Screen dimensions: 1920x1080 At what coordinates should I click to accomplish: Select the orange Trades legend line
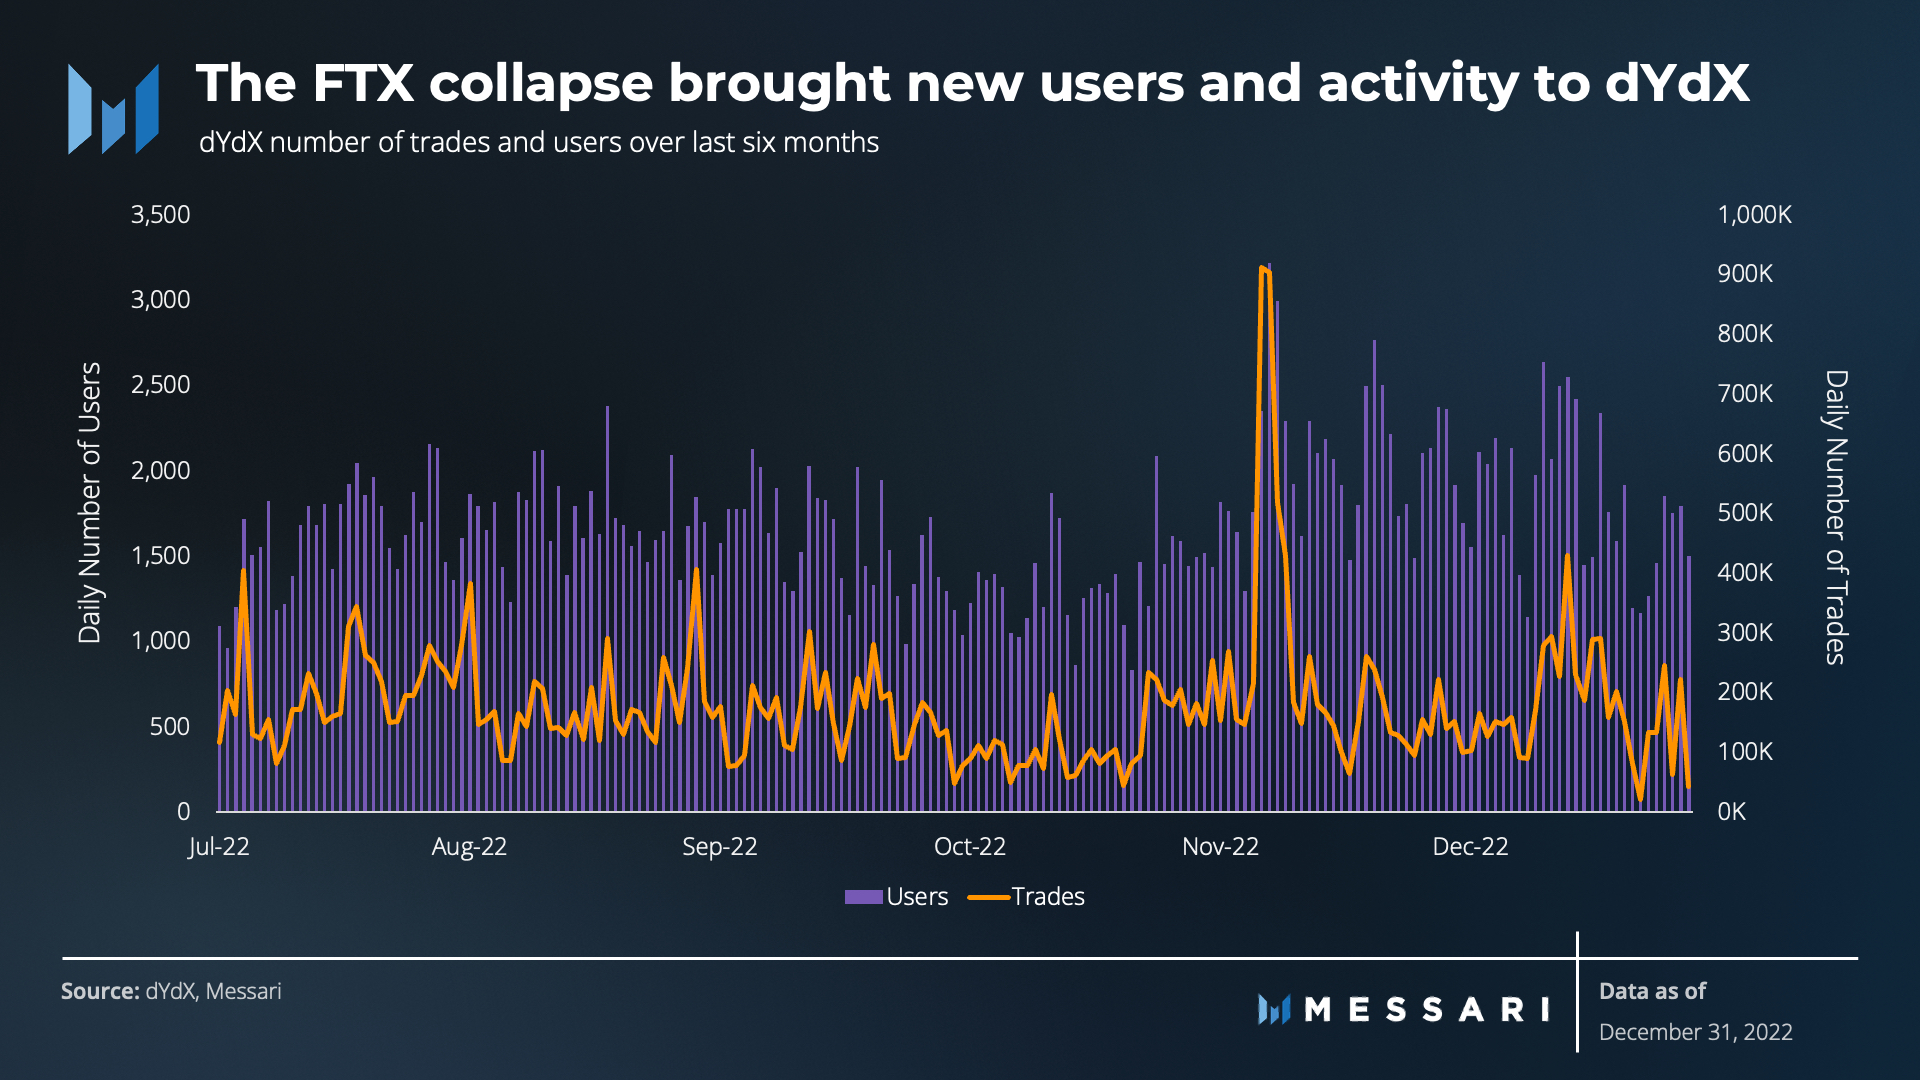988,897
